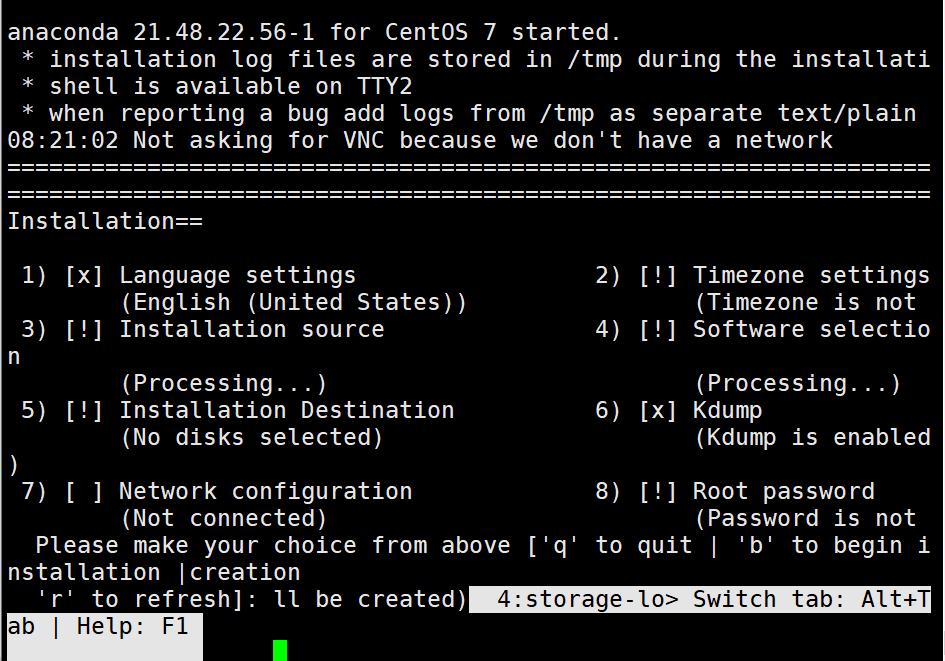
Task: Click the Switch tab: Alt+Tab hint
Action: (811, 600)
